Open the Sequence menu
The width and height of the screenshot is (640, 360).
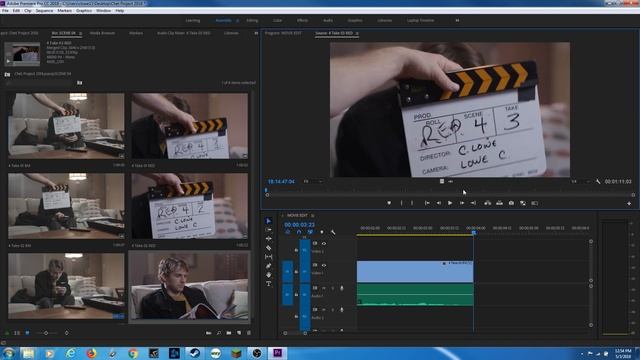tap(44, 11)
